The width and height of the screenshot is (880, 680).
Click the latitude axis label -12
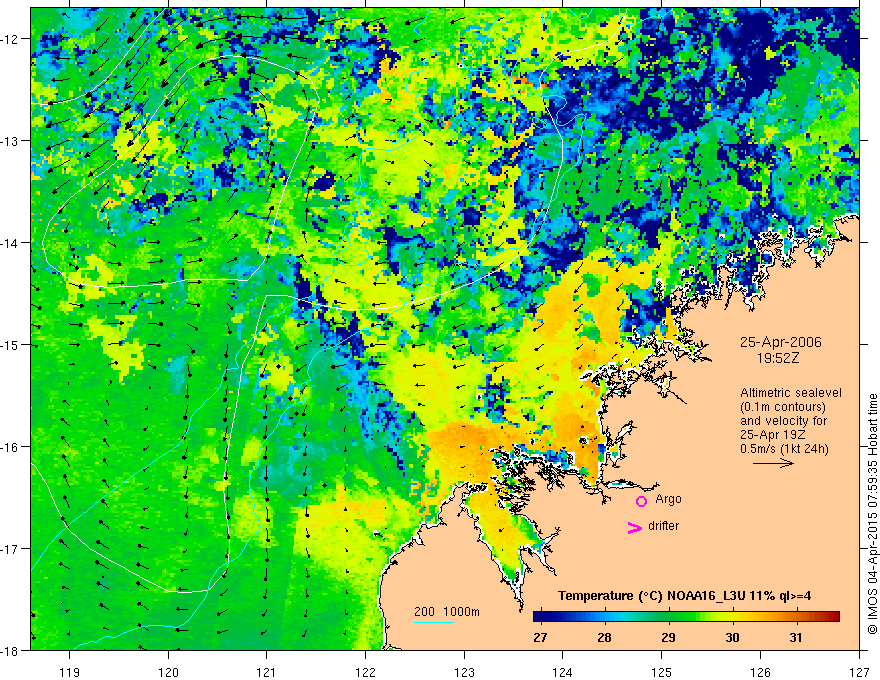coord(11,39)
